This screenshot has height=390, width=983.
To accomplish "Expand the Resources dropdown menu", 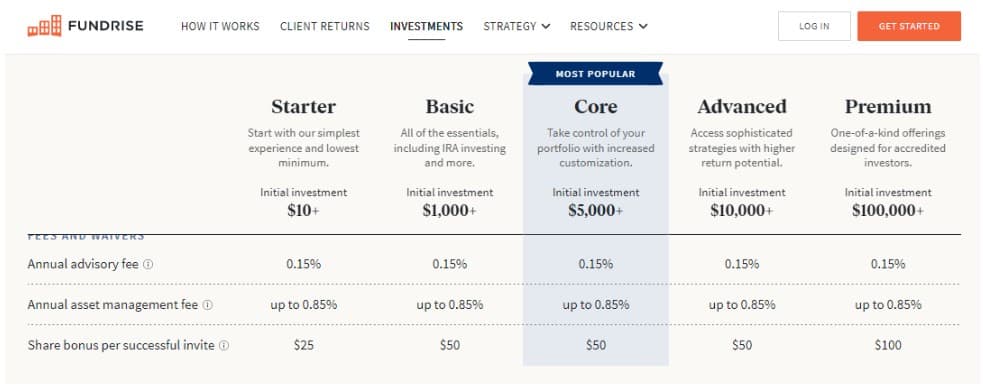I will point(609,26).
